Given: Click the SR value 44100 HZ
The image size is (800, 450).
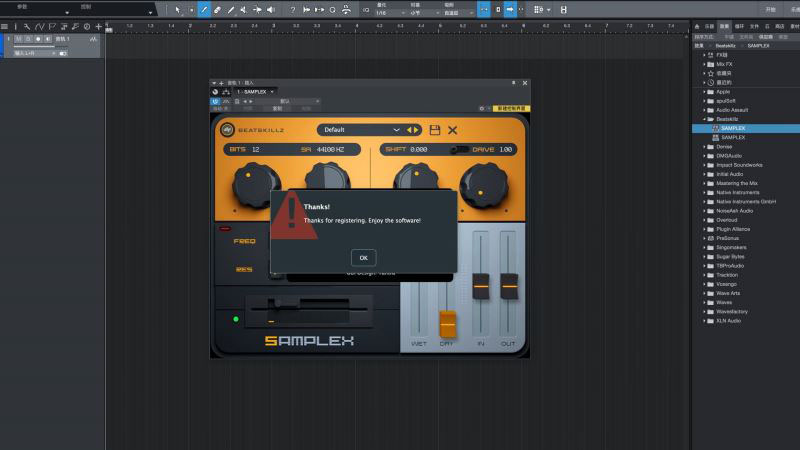Looking at the screenshot, I should click(330, 149).
